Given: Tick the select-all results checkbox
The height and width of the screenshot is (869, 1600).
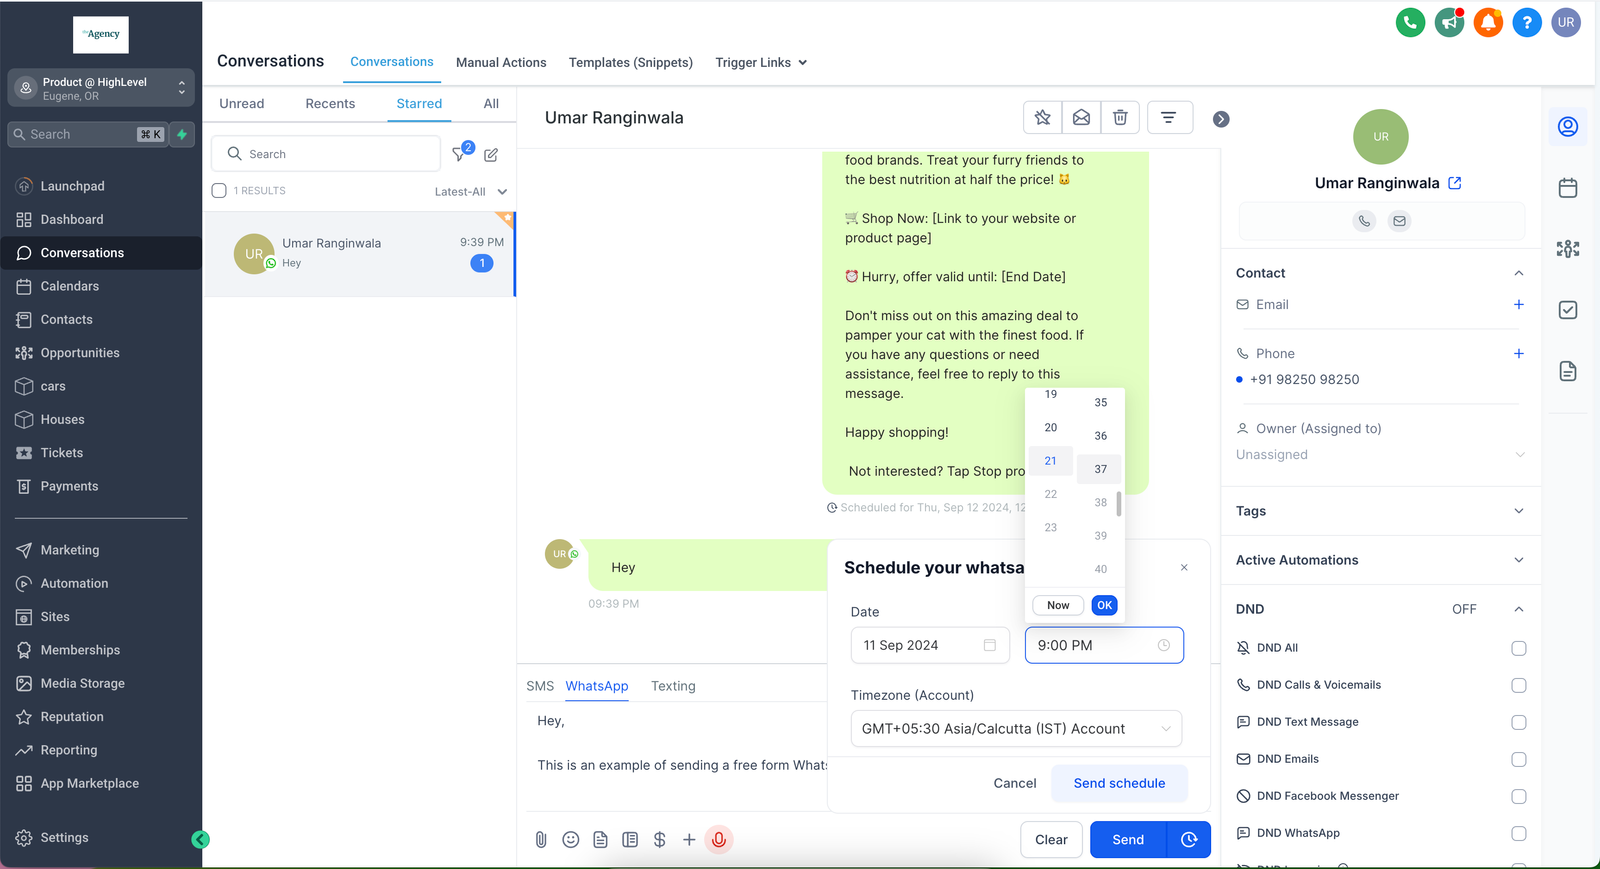Looking at the screenshot, I should click(219, 191).
